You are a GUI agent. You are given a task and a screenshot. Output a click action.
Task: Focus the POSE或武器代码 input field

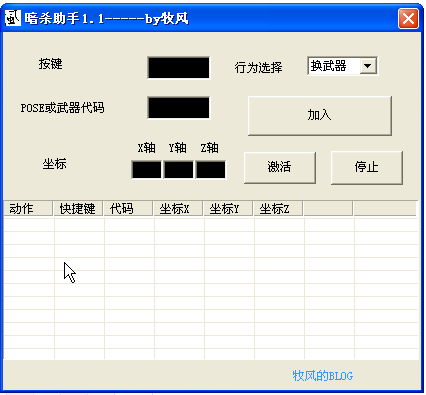click(179, 107)
